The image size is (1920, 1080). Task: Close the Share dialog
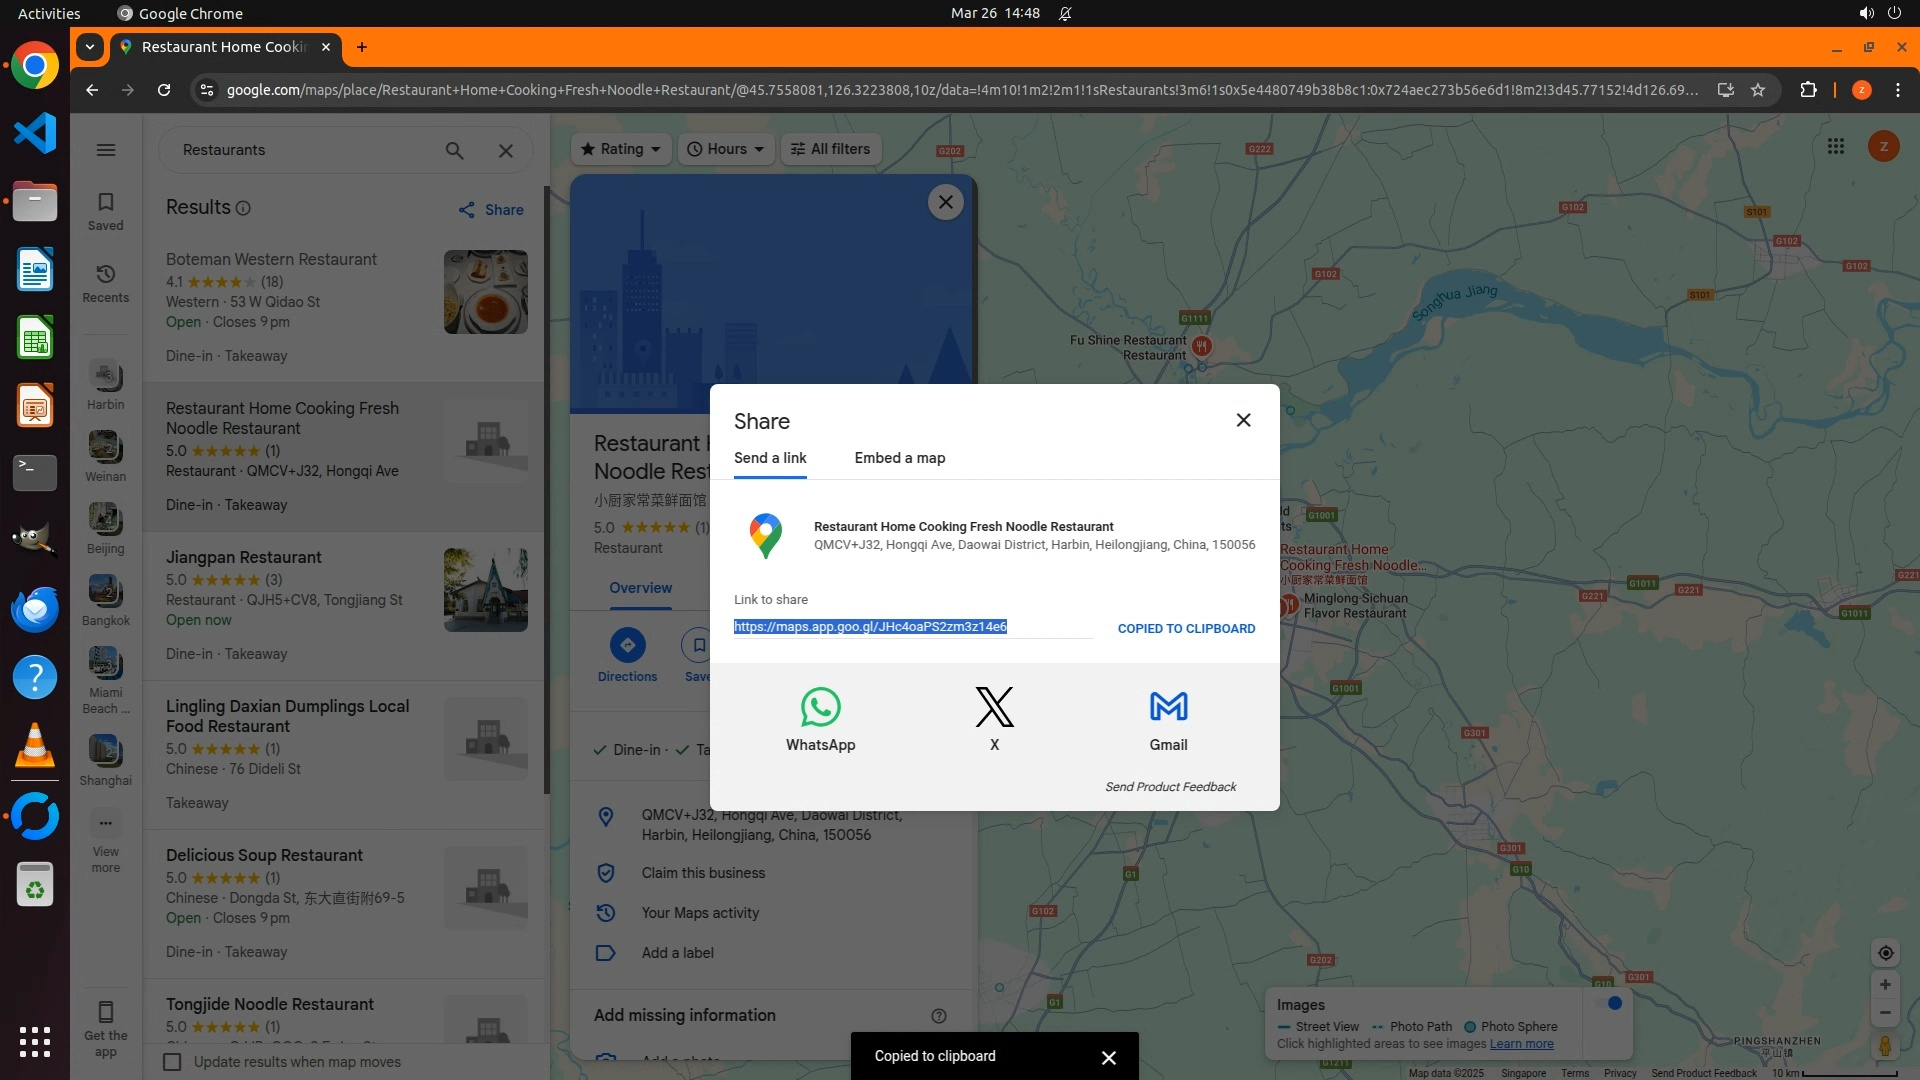point(1243,420)
